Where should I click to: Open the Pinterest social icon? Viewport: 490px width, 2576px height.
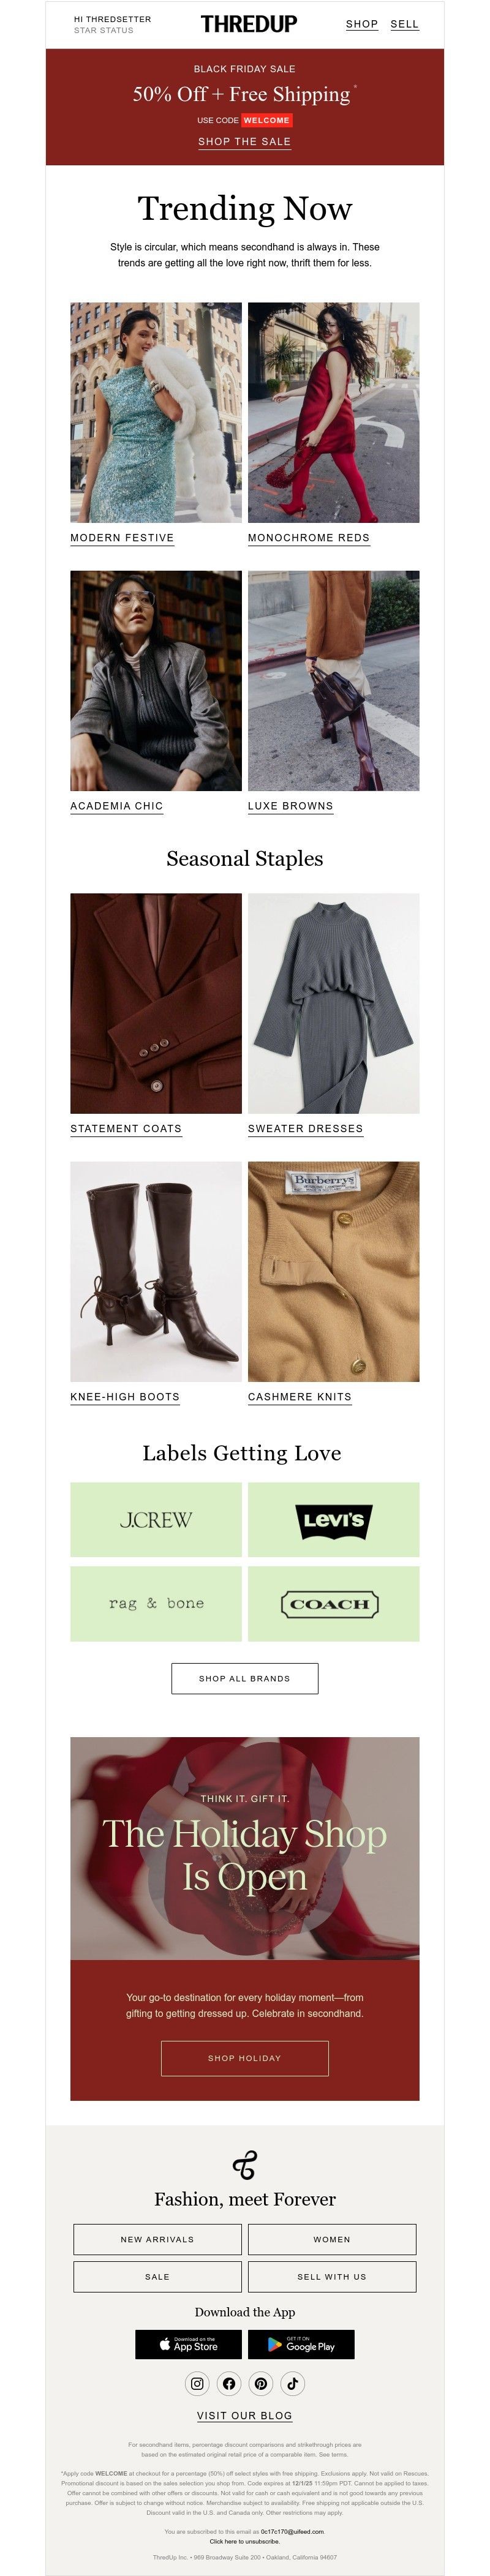tap(261, 2383)
